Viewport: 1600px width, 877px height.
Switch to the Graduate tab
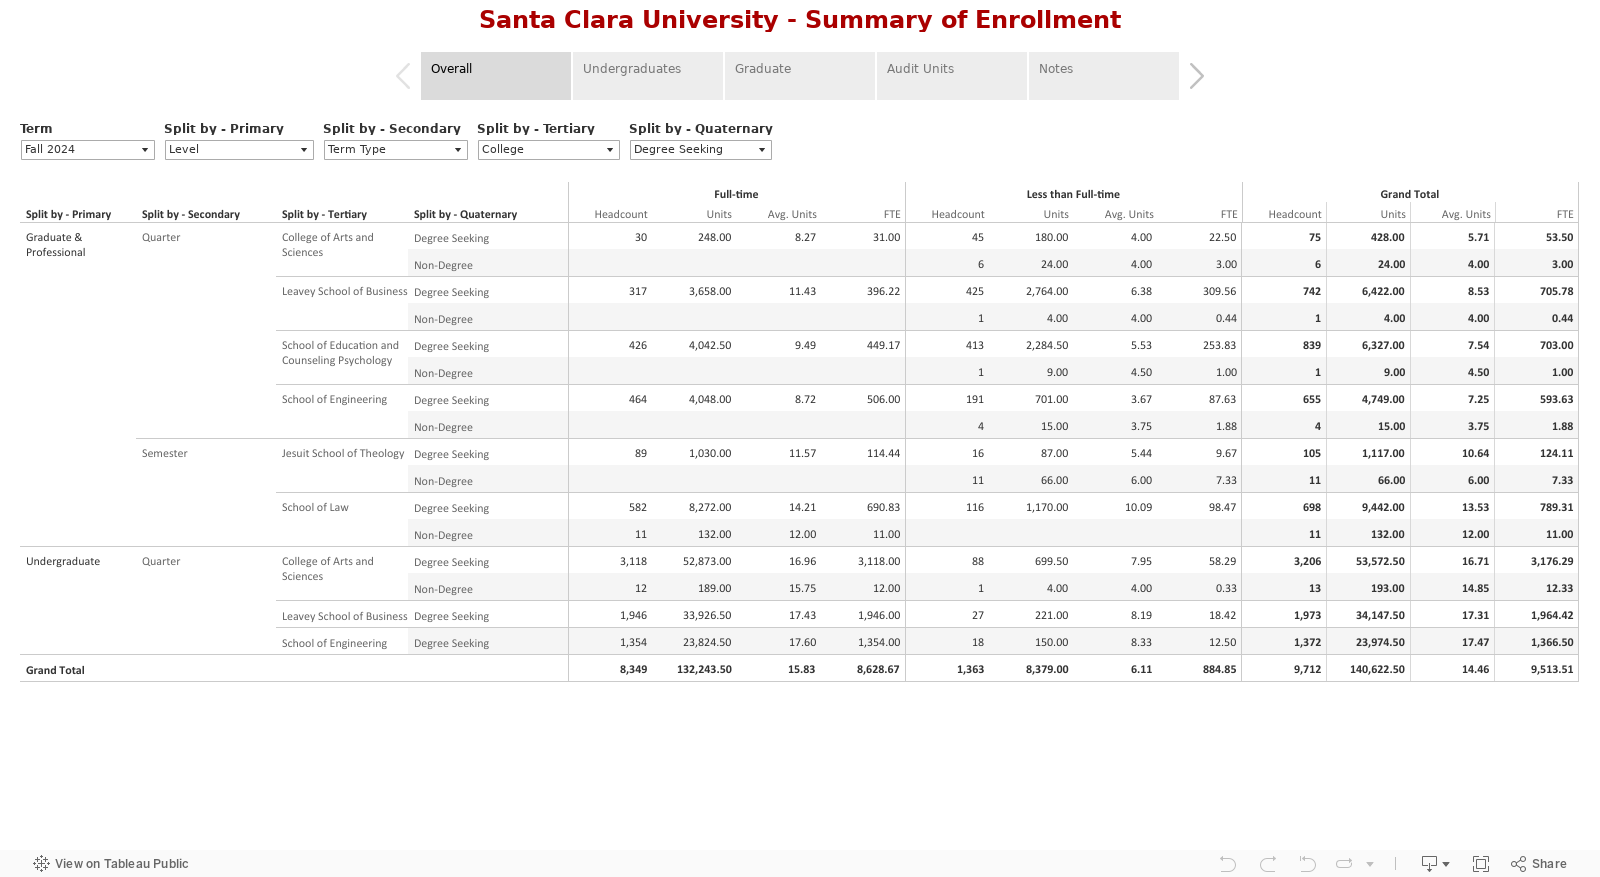pos(800,76)
